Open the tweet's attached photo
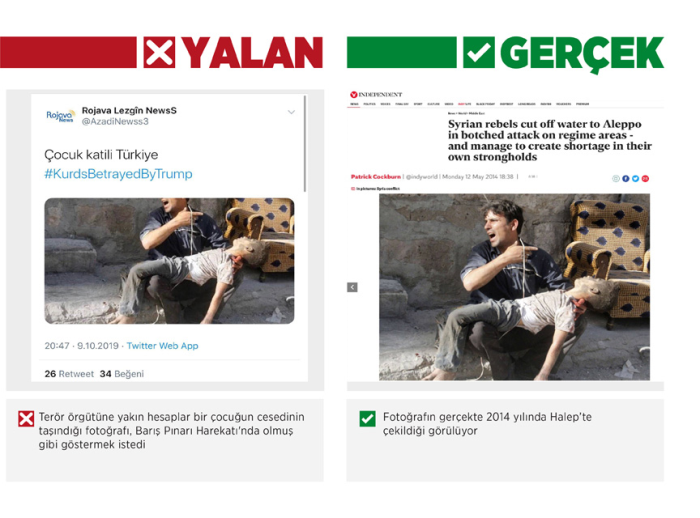 point(169,261)
